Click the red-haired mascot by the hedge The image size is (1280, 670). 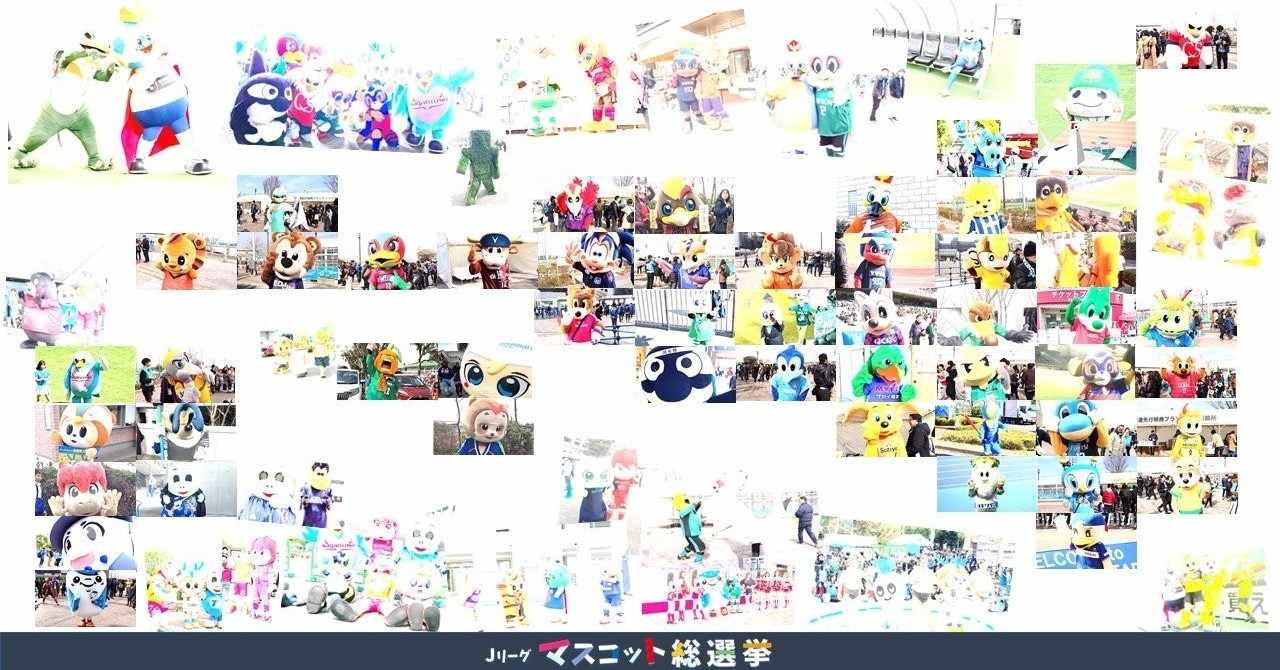coord(85,488)
